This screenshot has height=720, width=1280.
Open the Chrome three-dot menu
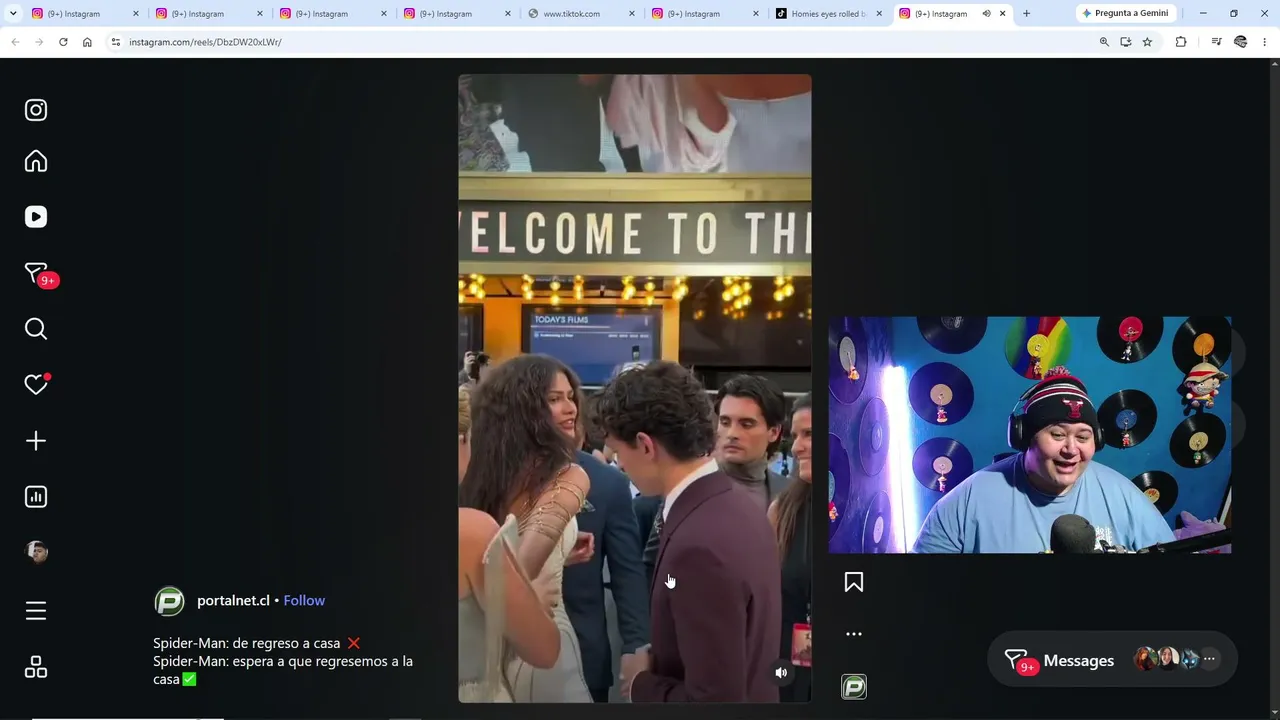[1265, 42]
